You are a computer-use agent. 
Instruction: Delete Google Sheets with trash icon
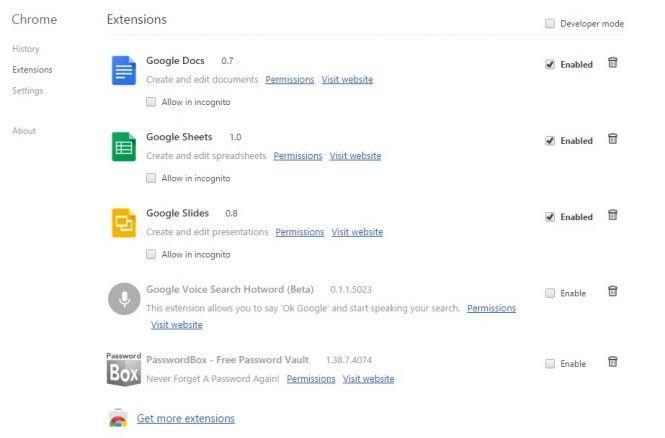coord(613,139)
